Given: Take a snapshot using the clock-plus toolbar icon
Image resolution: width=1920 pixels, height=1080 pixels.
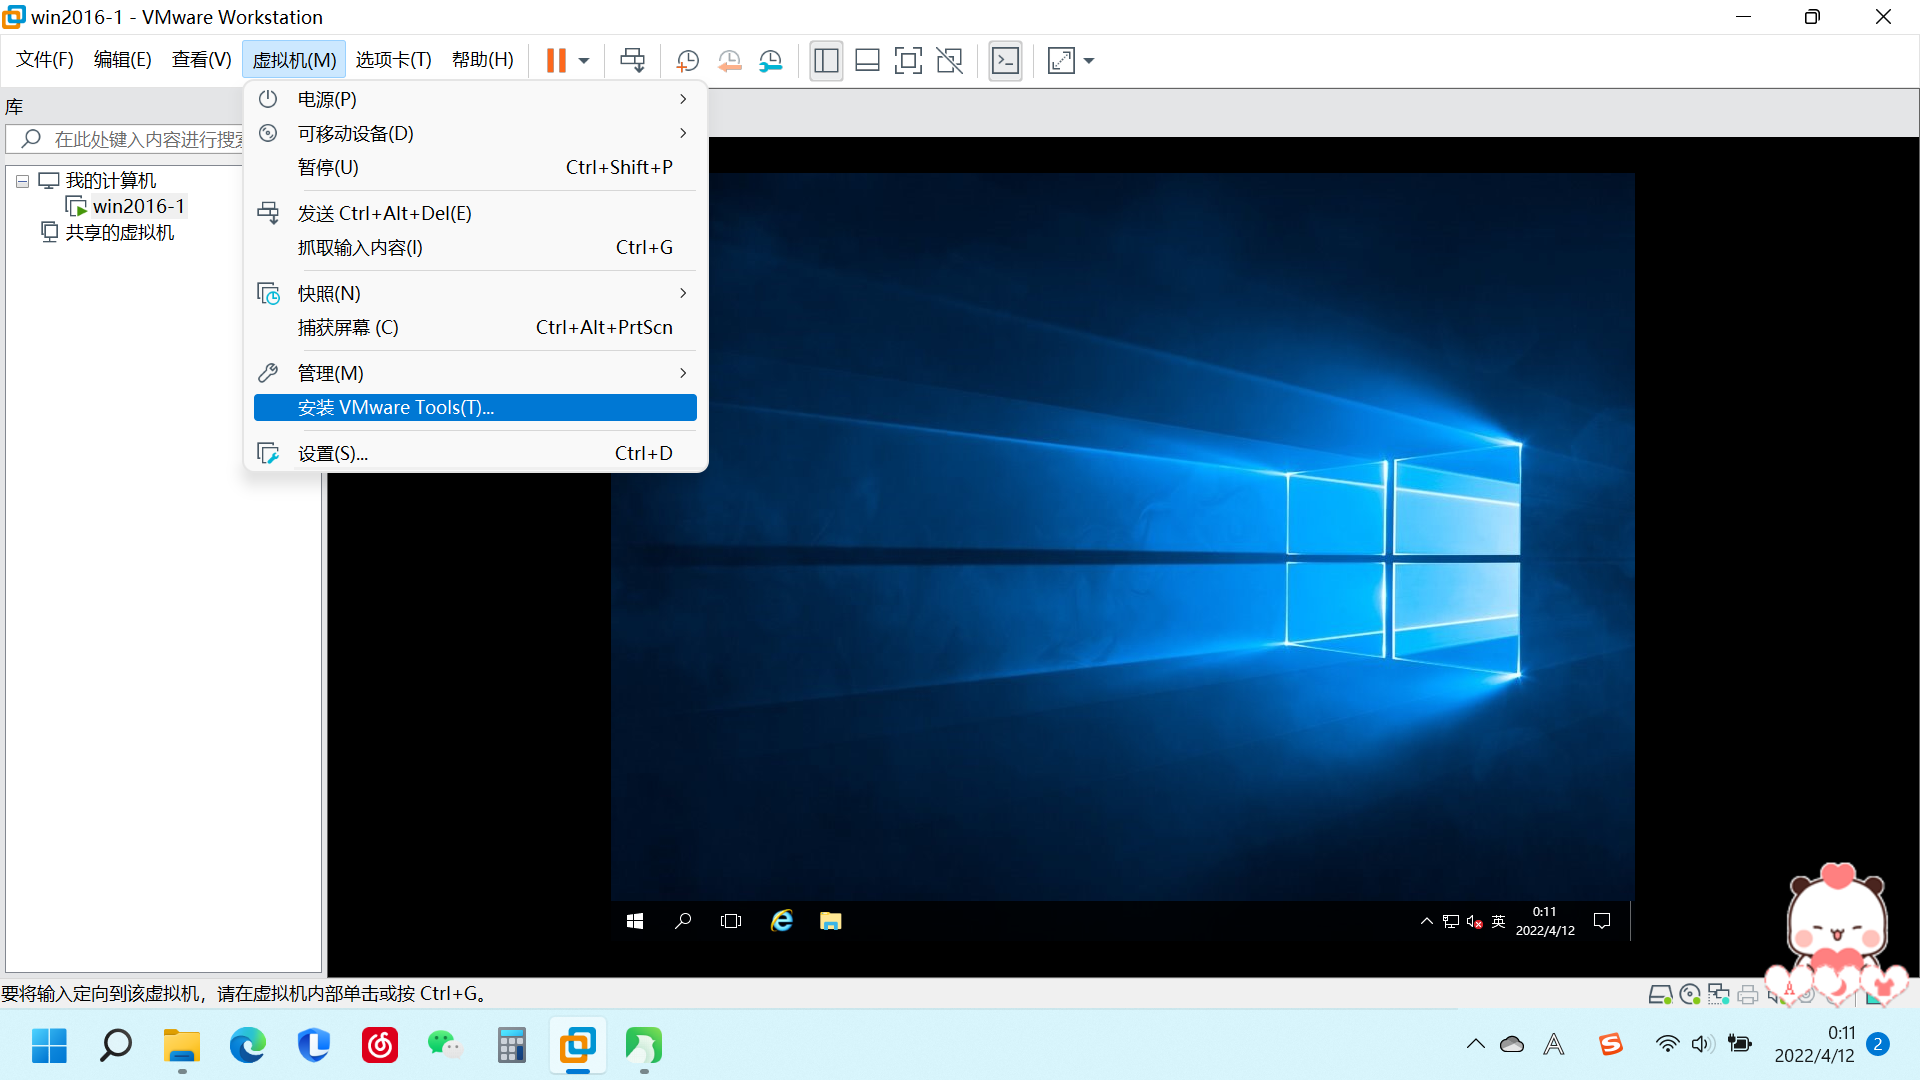Looking at the screenshot, I should (687, 61).
